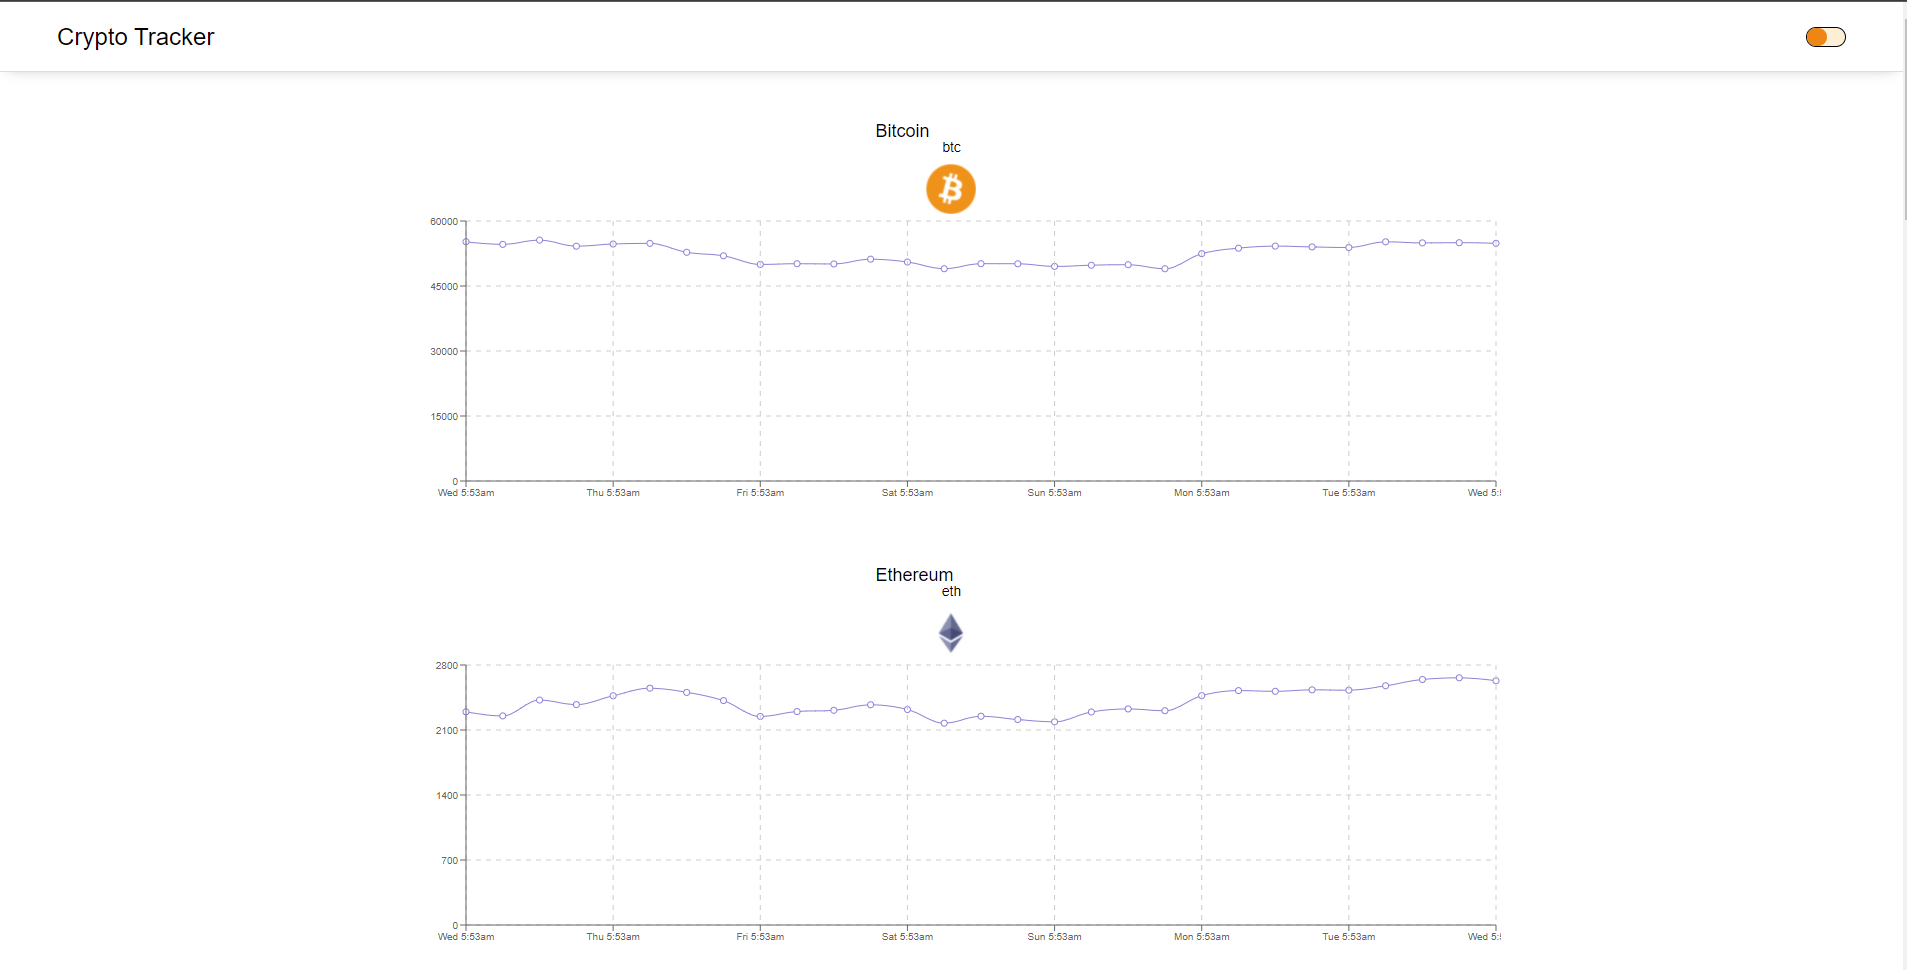1907x970 pixels.
Task: Click Bitcoin data point at Fri 5:53am gridline
Action: [760, 265]
